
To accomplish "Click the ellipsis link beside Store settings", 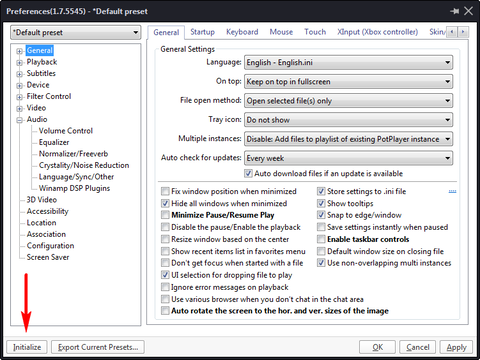I will [452, 191].
